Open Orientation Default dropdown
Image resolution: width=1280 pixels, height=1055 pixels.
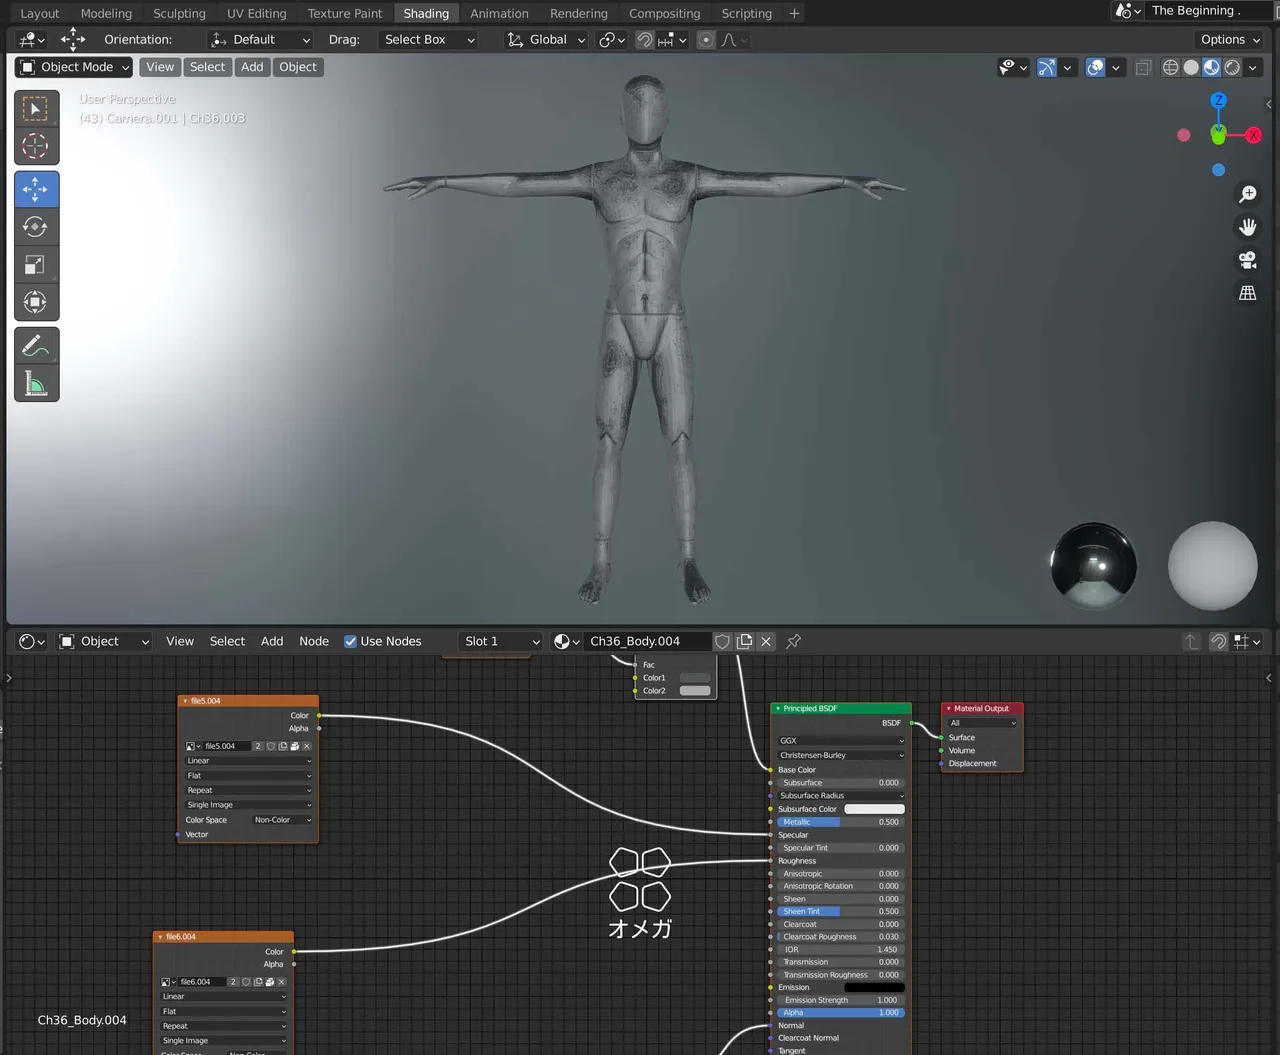click(x=260, y=40)
